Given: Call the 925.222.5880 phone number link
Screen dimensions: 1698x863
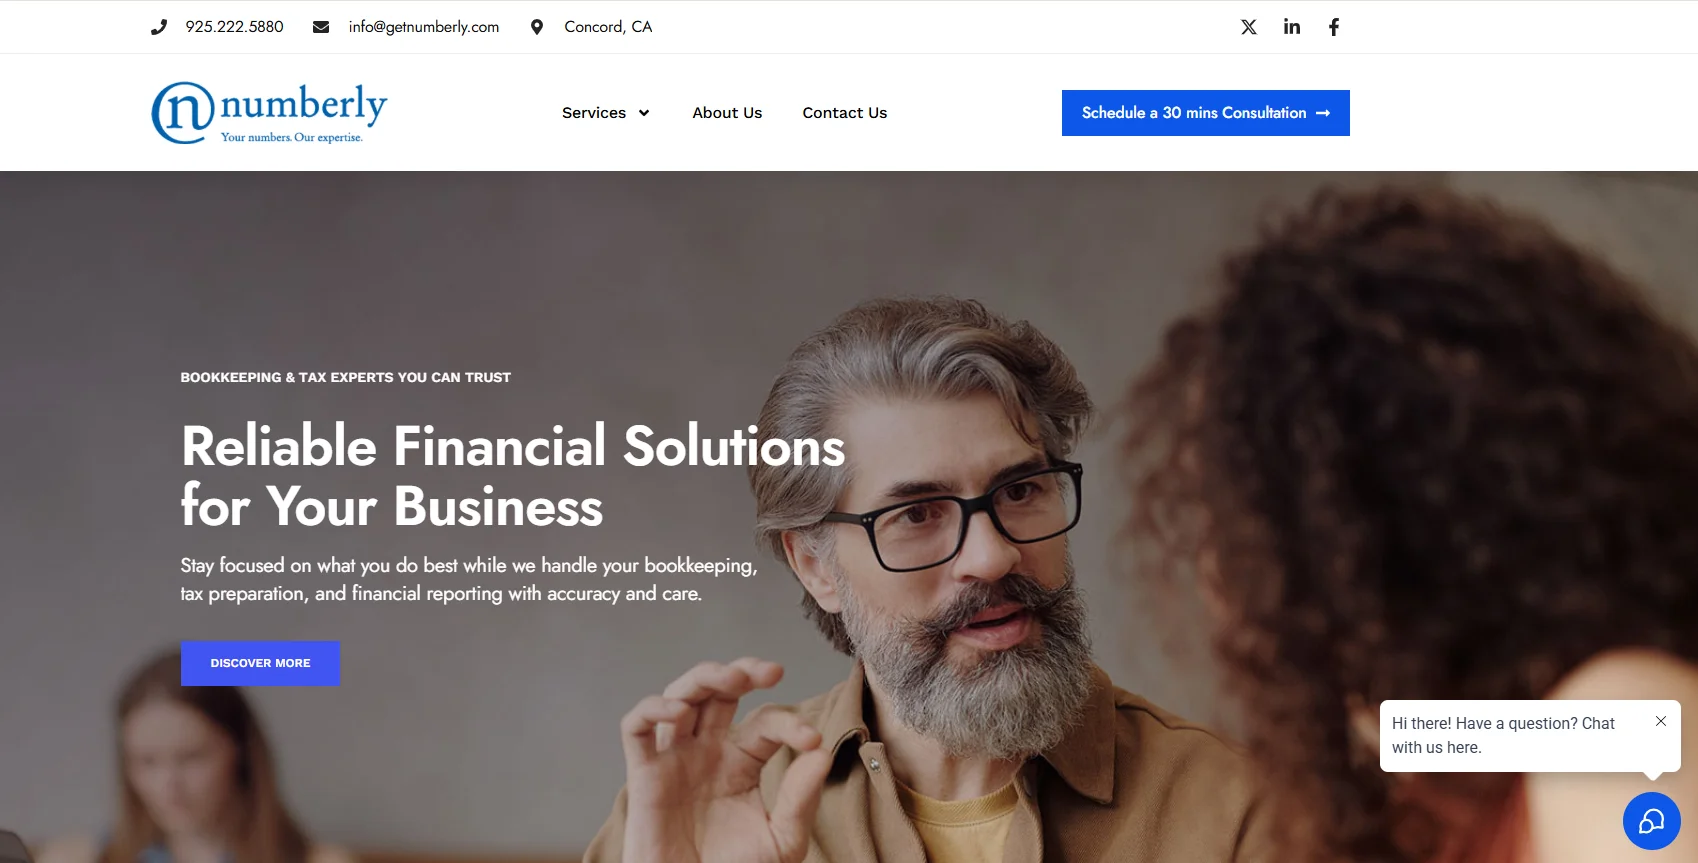Looking at the screenshot, I should coord(235,27).
